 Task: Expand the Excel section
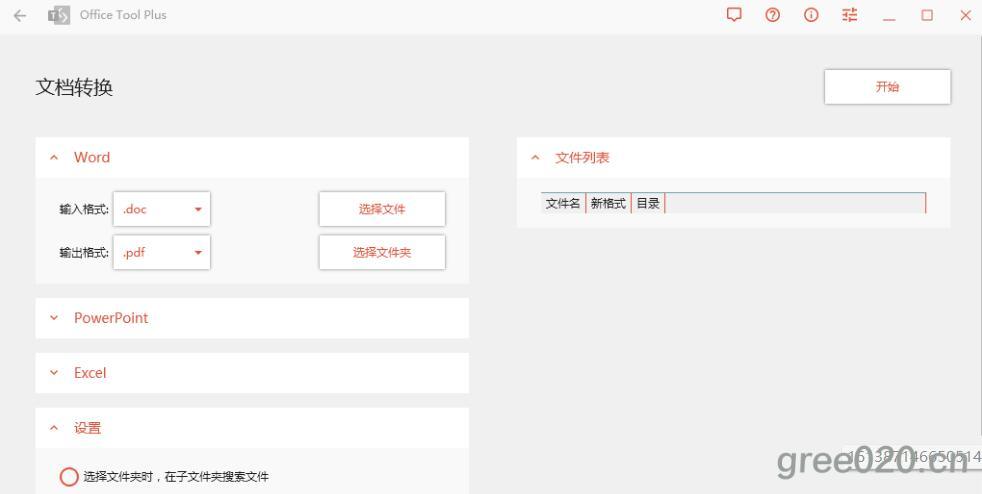pos(54,373)
